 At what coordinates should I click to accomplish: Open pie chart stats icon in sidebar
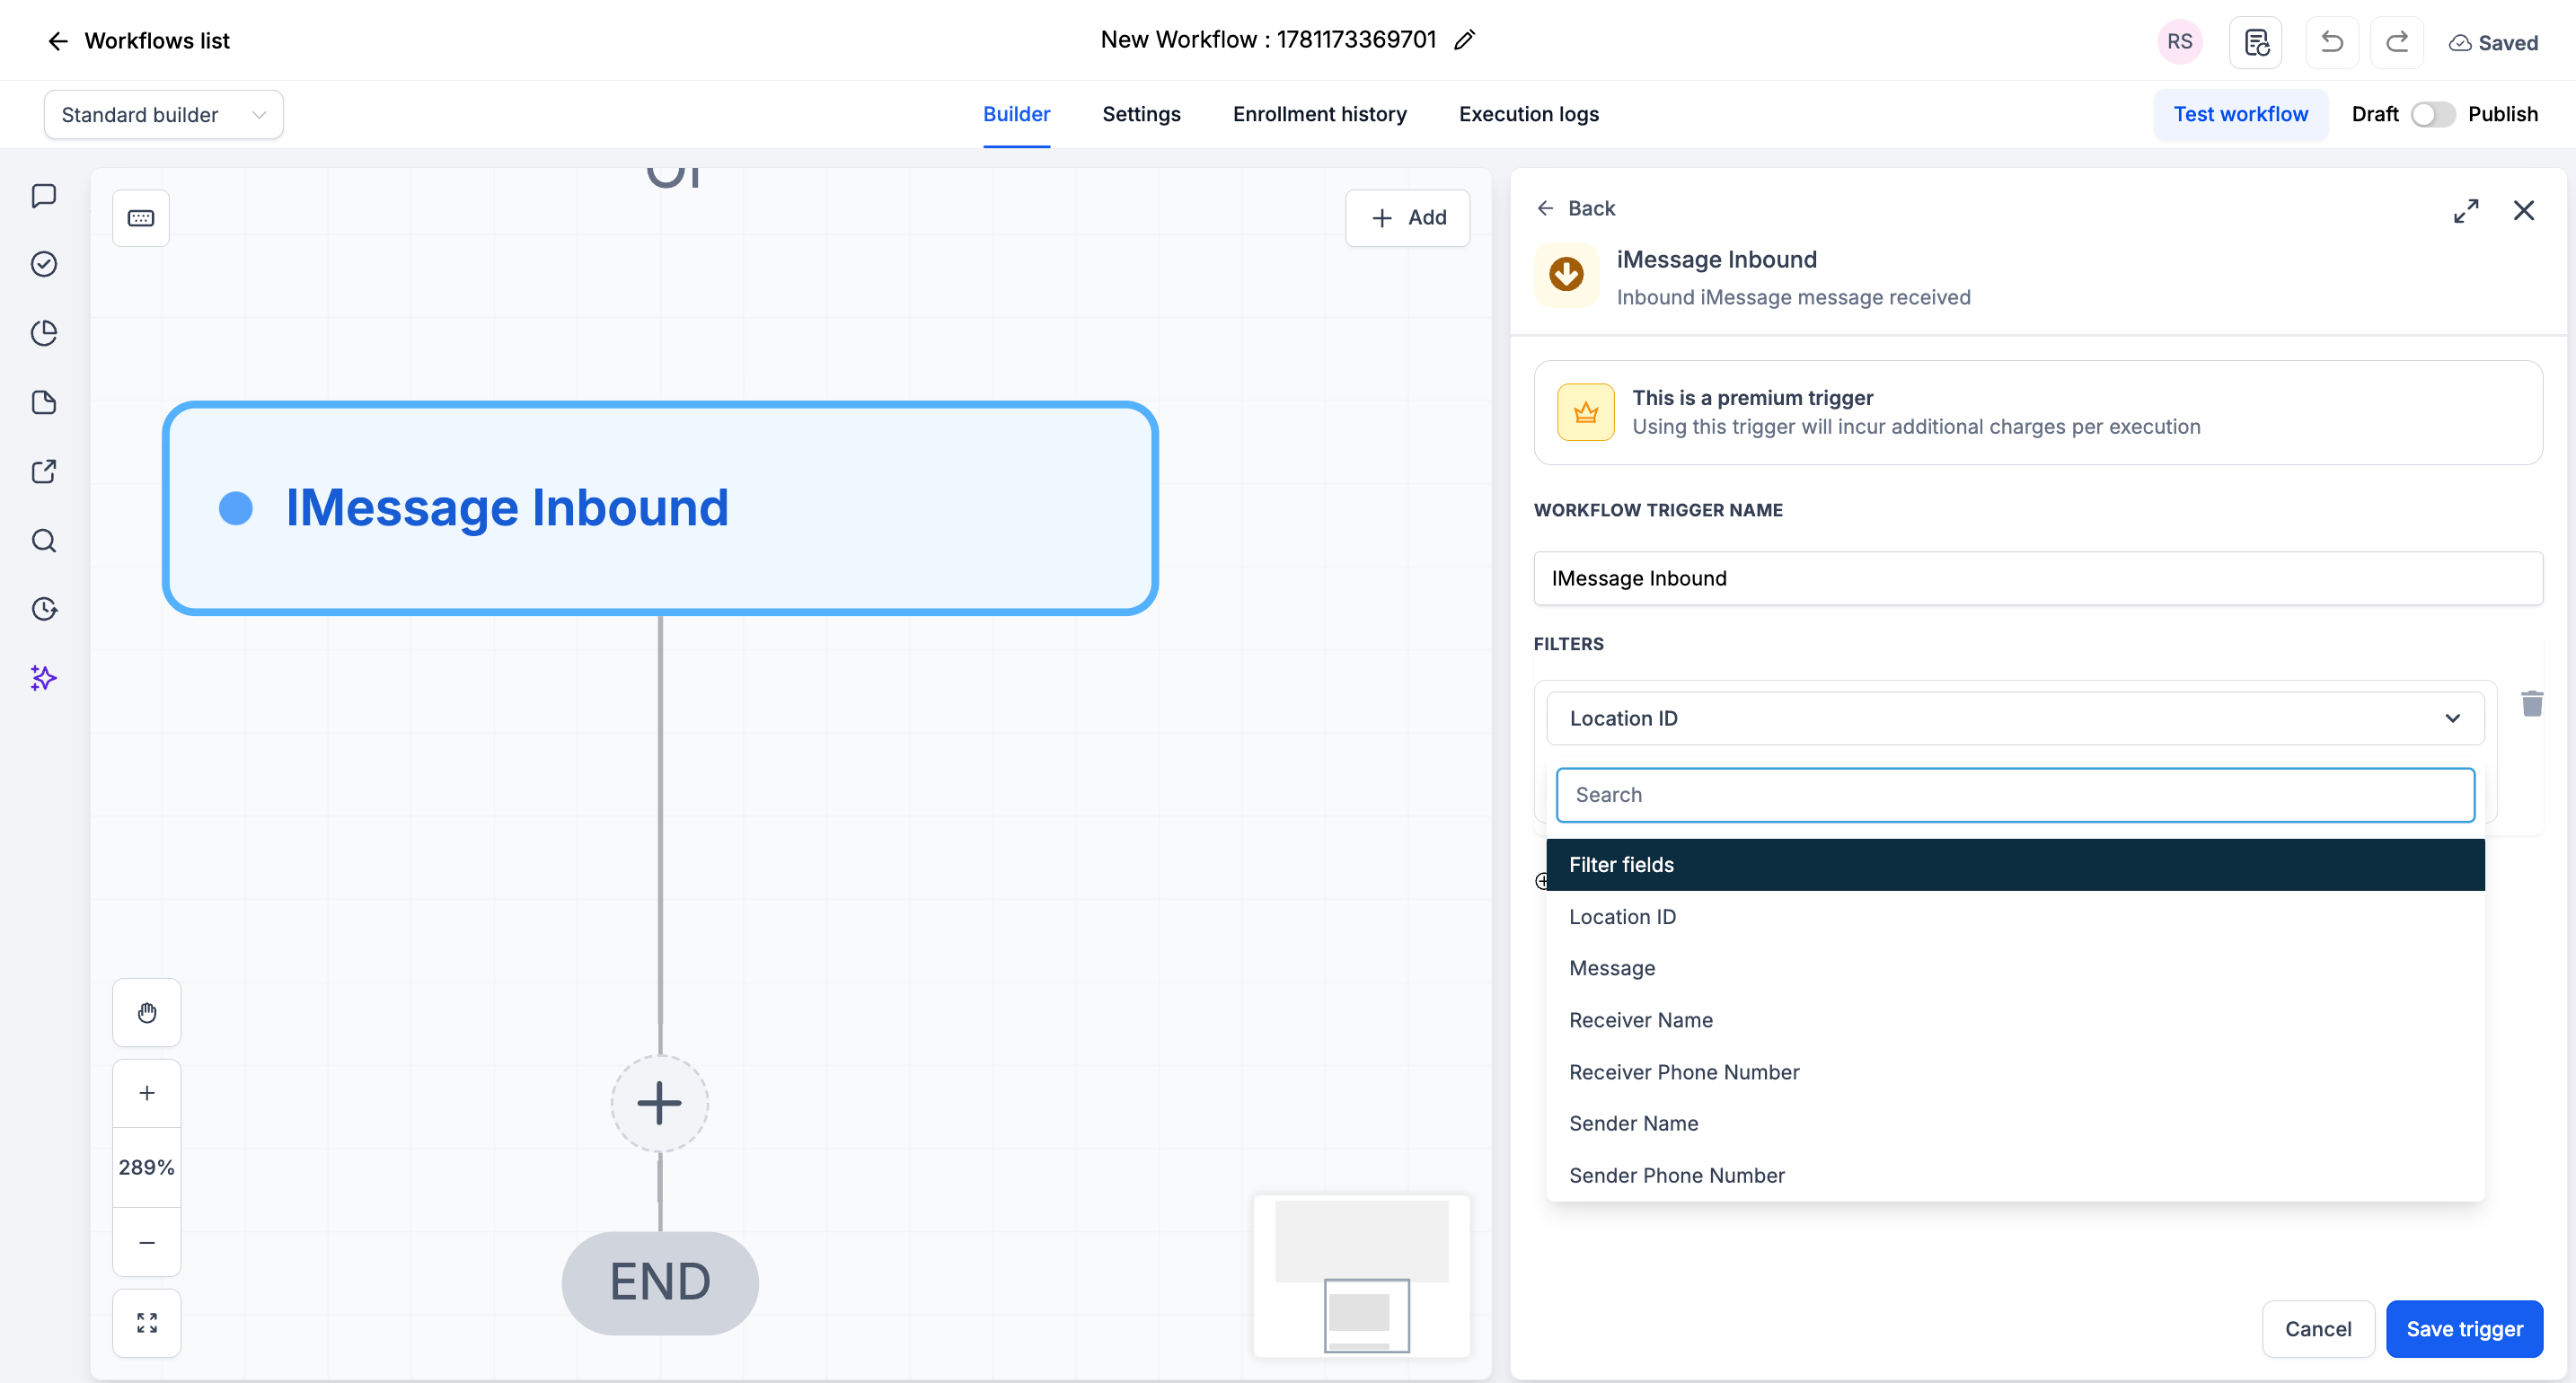click(44, 333)
